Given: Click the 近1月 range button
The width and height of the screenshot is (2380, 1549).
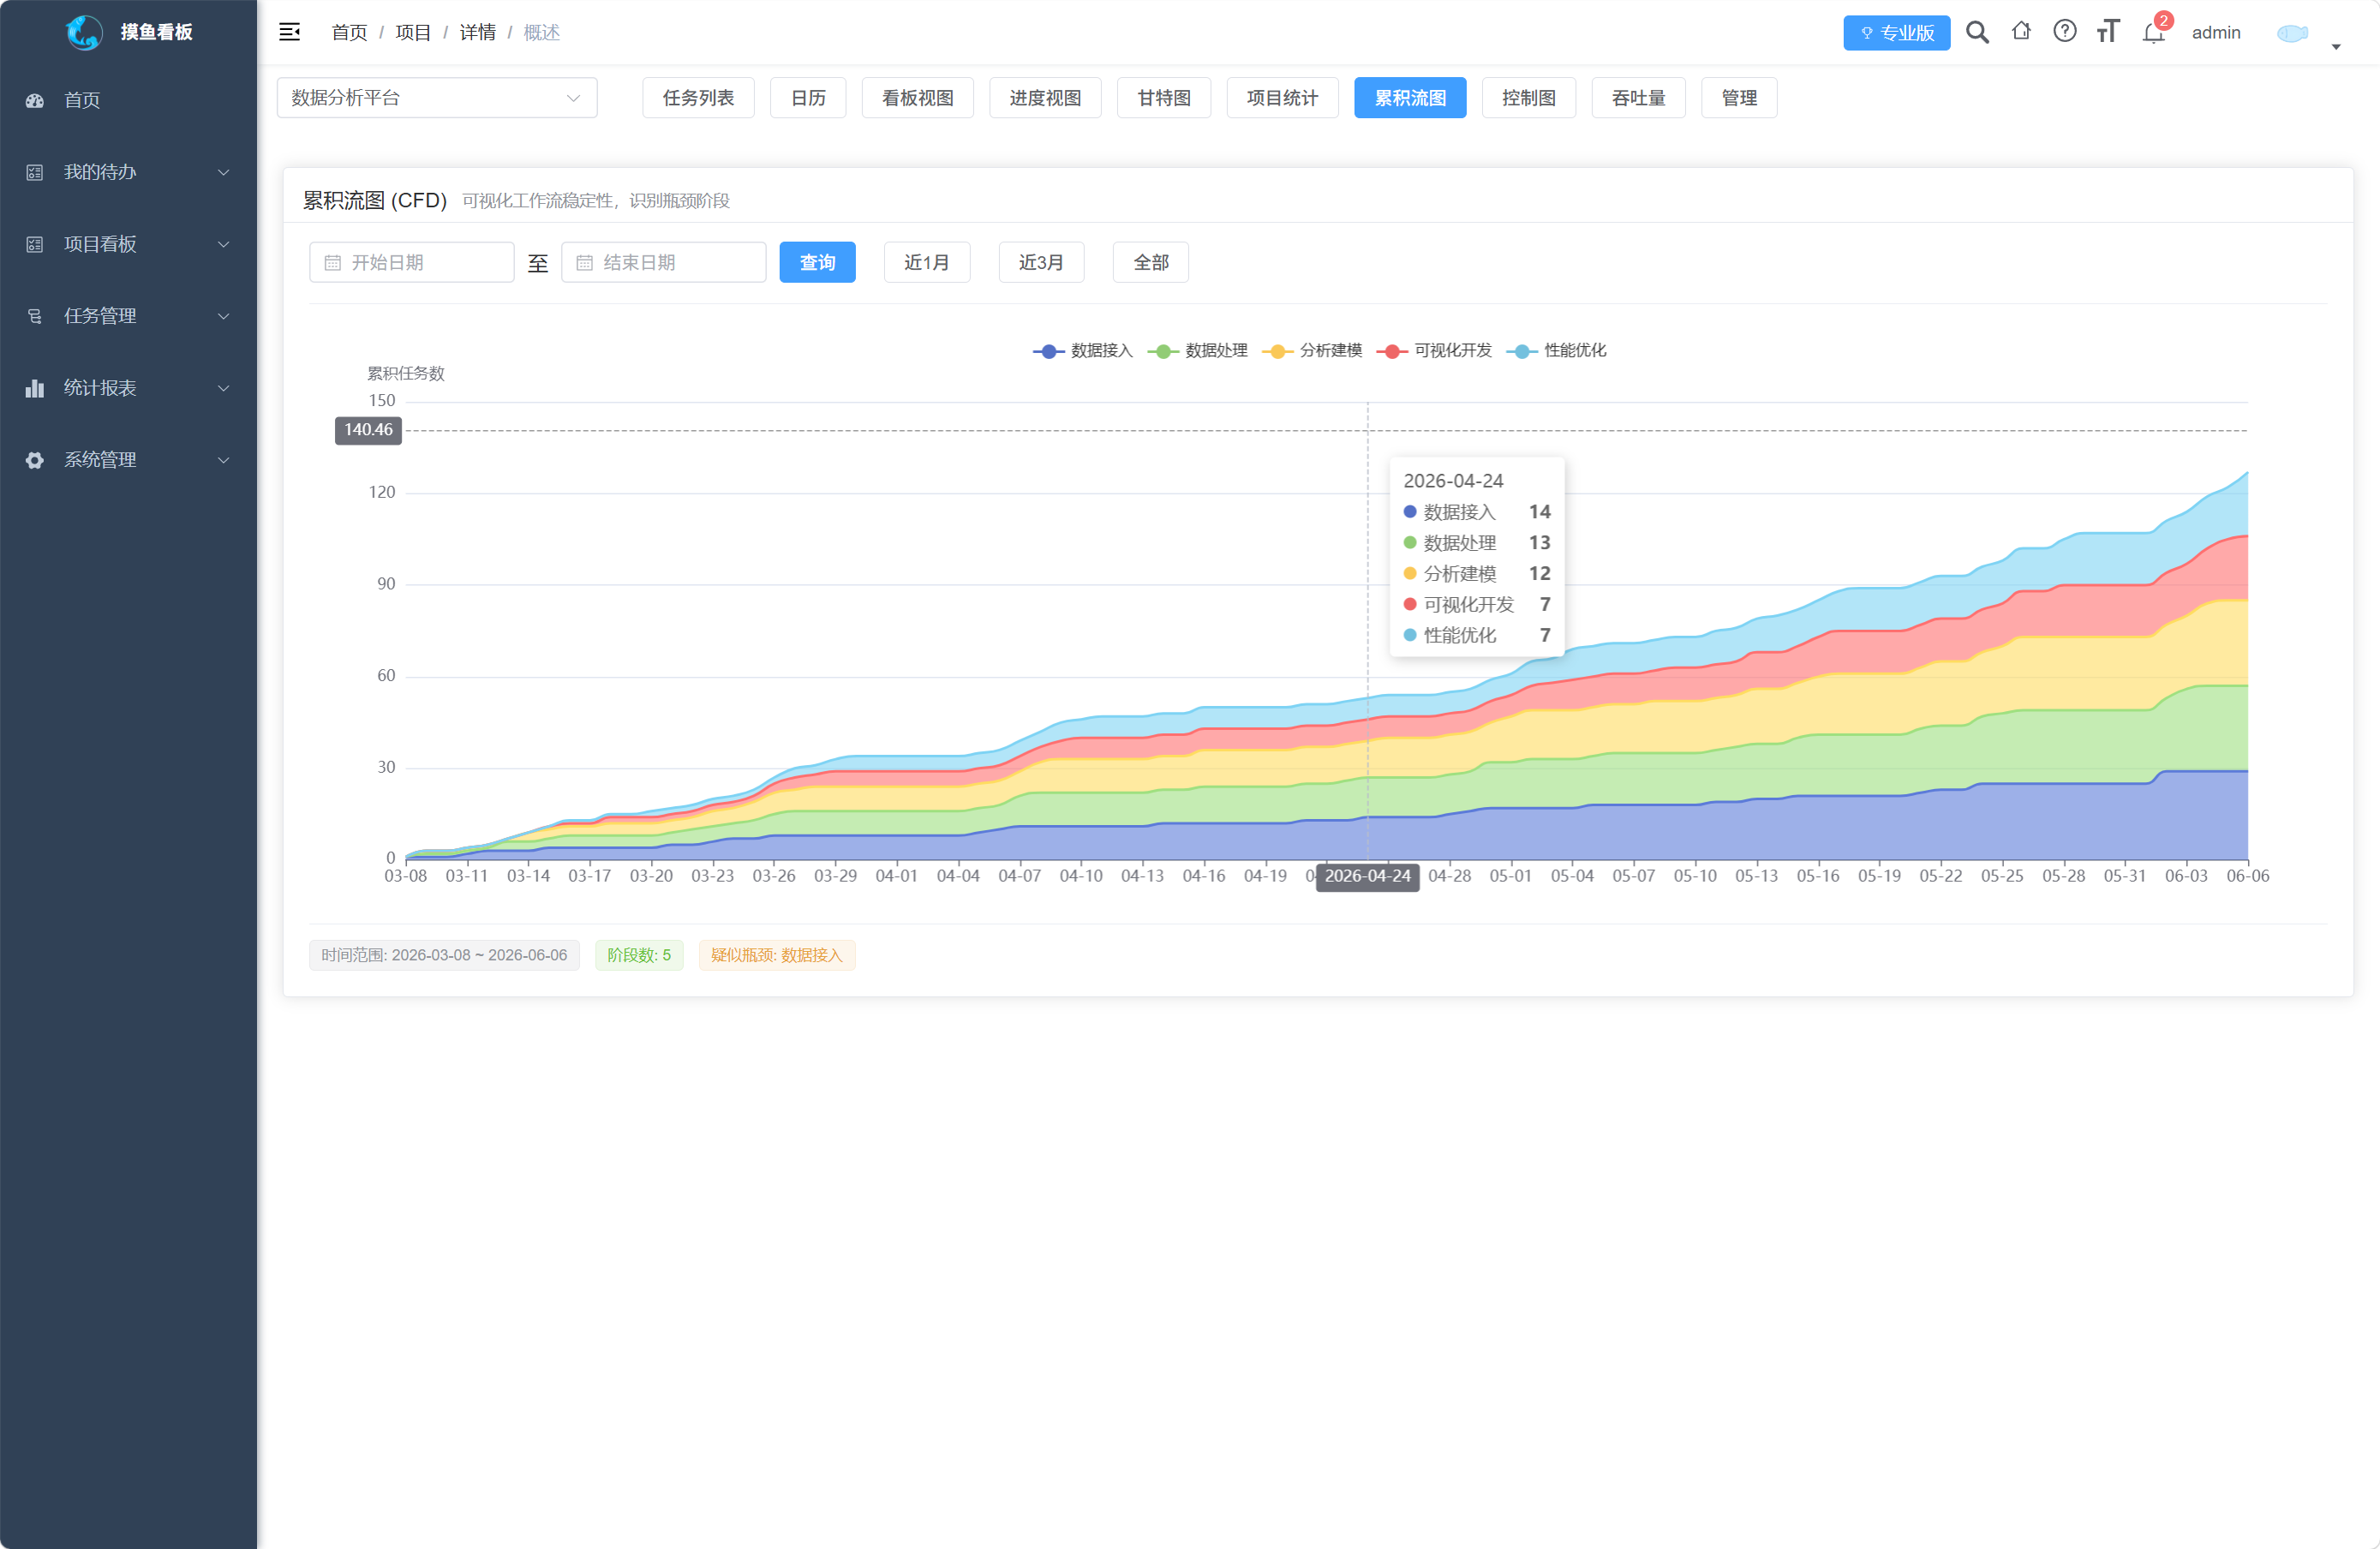Looking at the screenshot, I should coord(927,262).
